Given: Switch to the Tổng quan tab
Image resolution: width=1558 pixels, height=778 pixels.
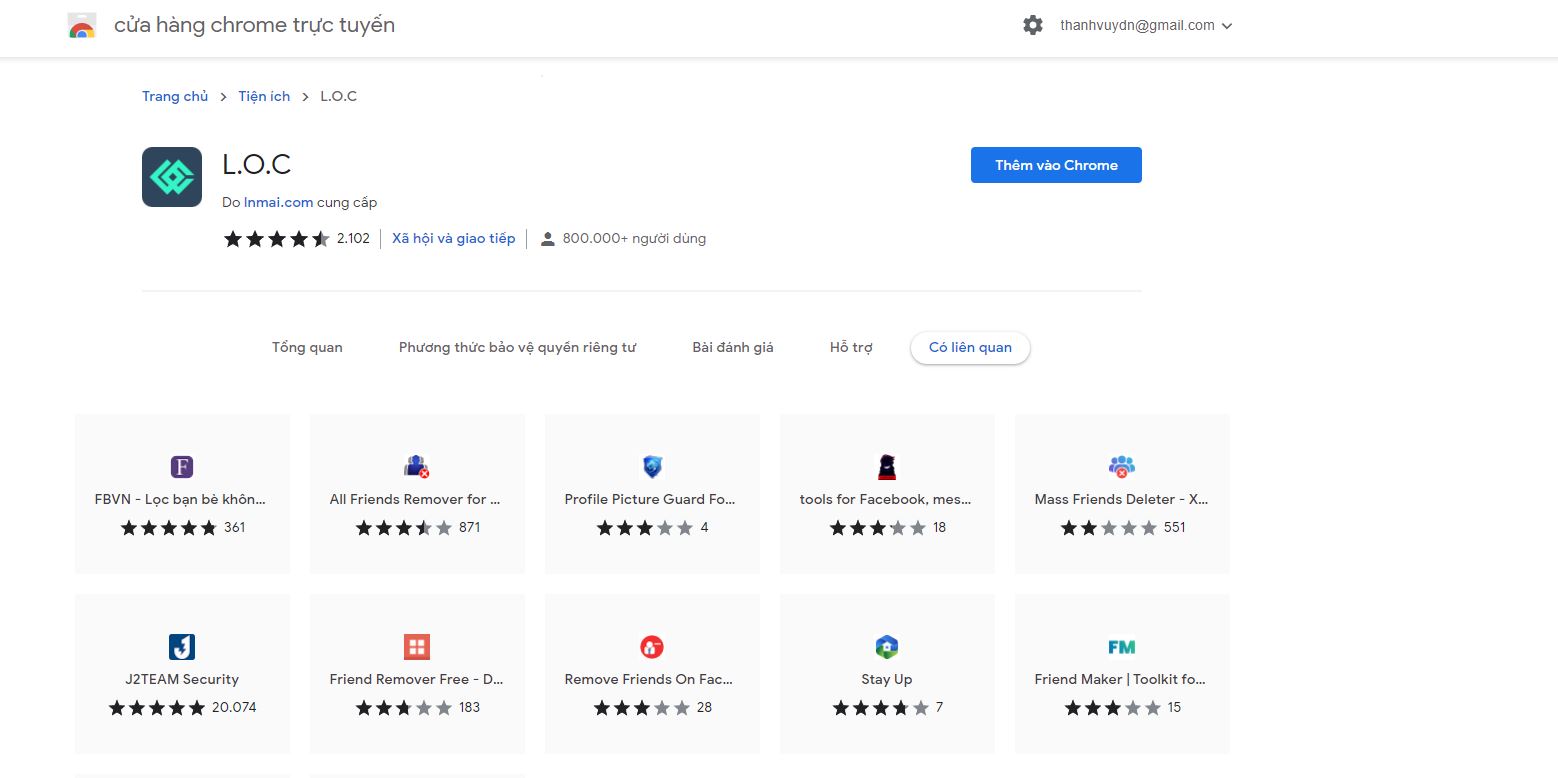Looking at the screenshot, I should [x=307, y=348].
